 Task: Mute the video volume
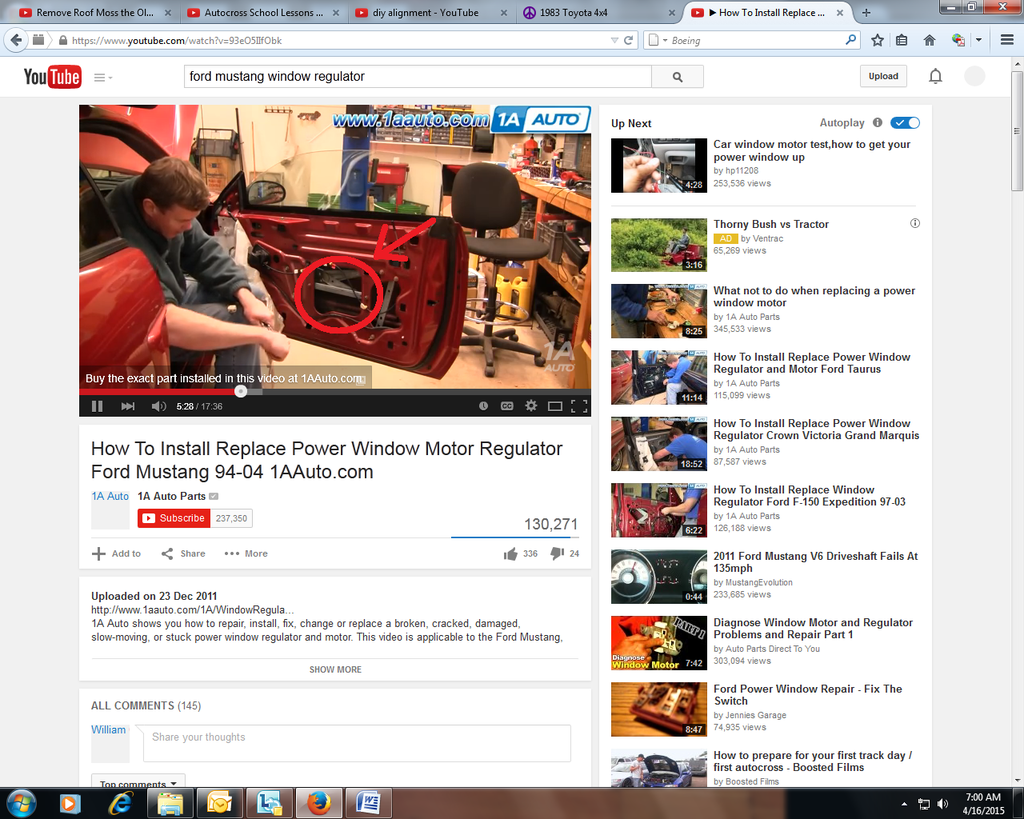click(x=159, y=406)
